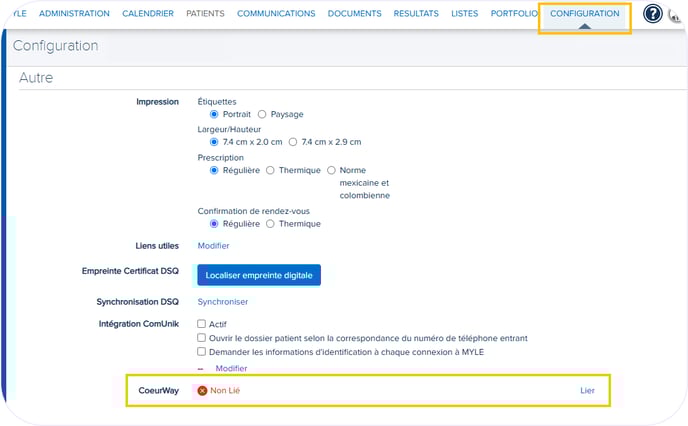Click the Lier link for CoeurWay
Viewport: 688px width, 426px height.
pyautogui.click(x=587, y=390)
